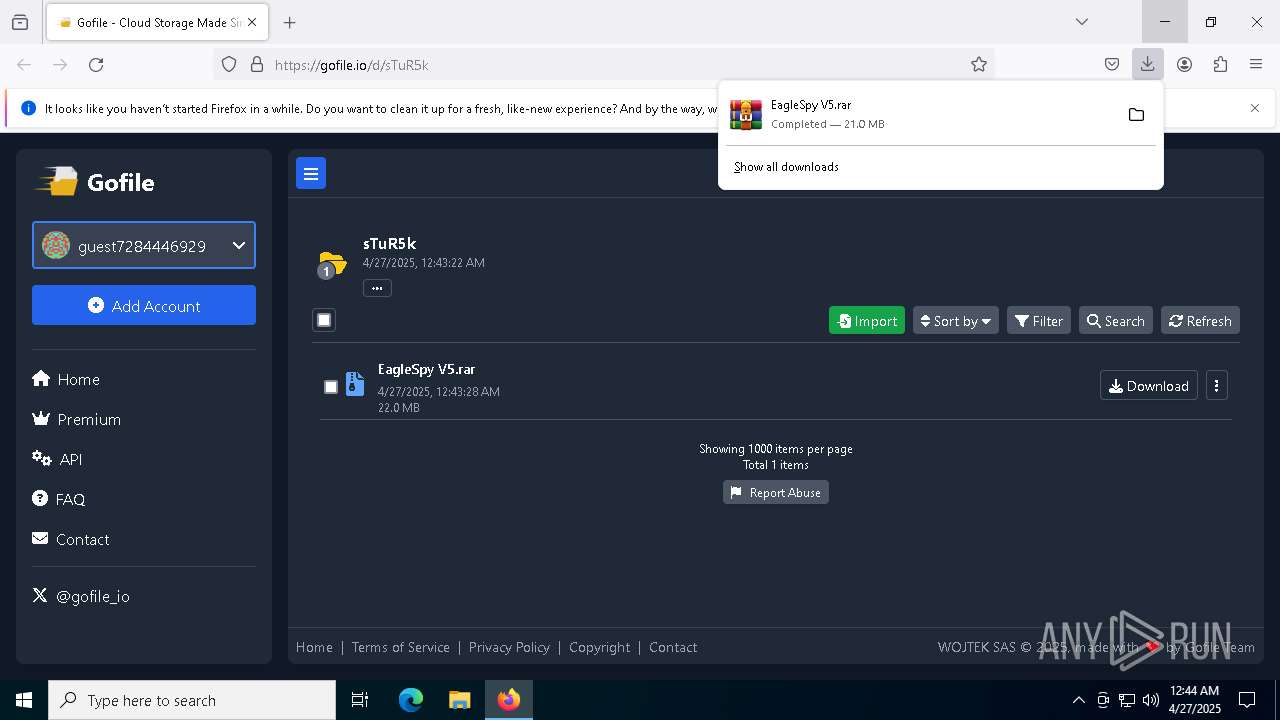This screenshot has height=720, width=1280.
Task: Open Windows Start menu
Action: (24, 700)
